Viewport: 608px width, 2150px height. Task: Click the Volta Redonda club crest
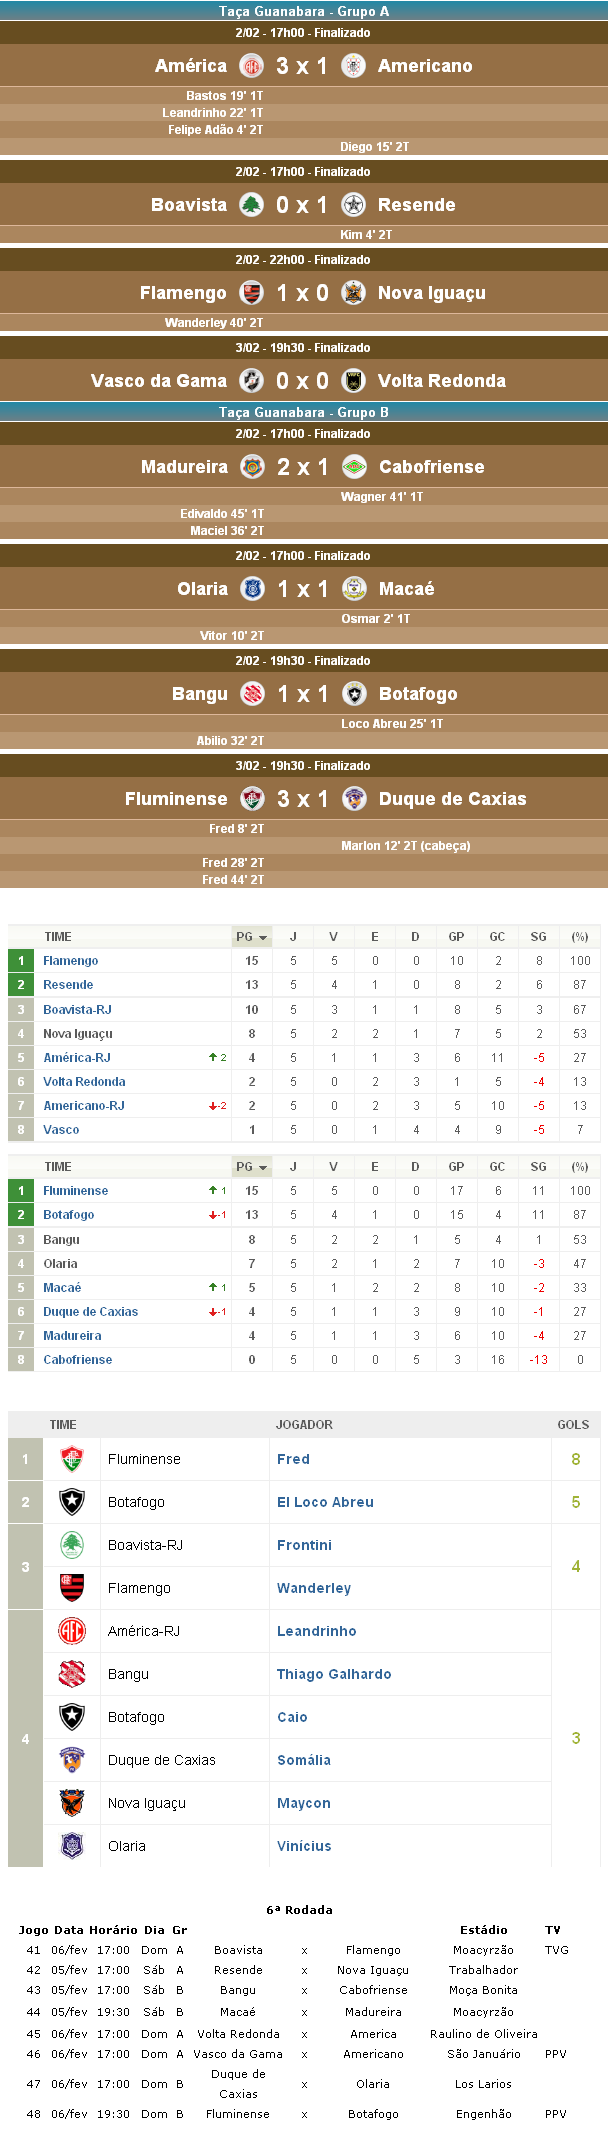[353, 381]
